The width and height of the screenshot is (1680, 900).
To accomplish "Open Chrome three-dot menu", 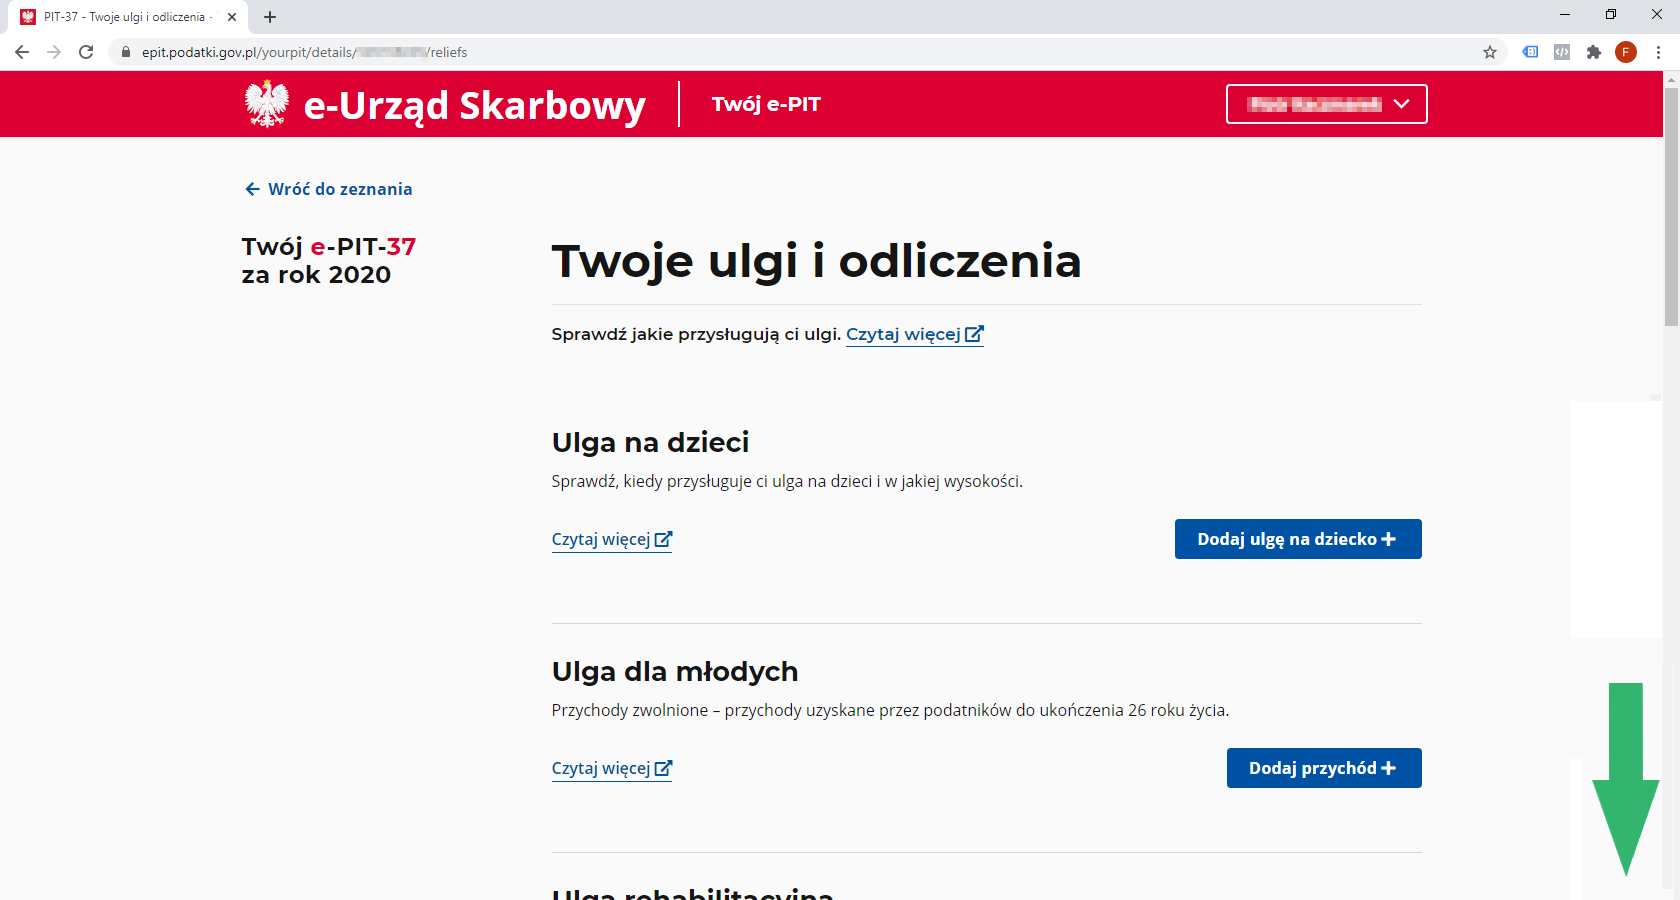I will tap(1658, 52).
